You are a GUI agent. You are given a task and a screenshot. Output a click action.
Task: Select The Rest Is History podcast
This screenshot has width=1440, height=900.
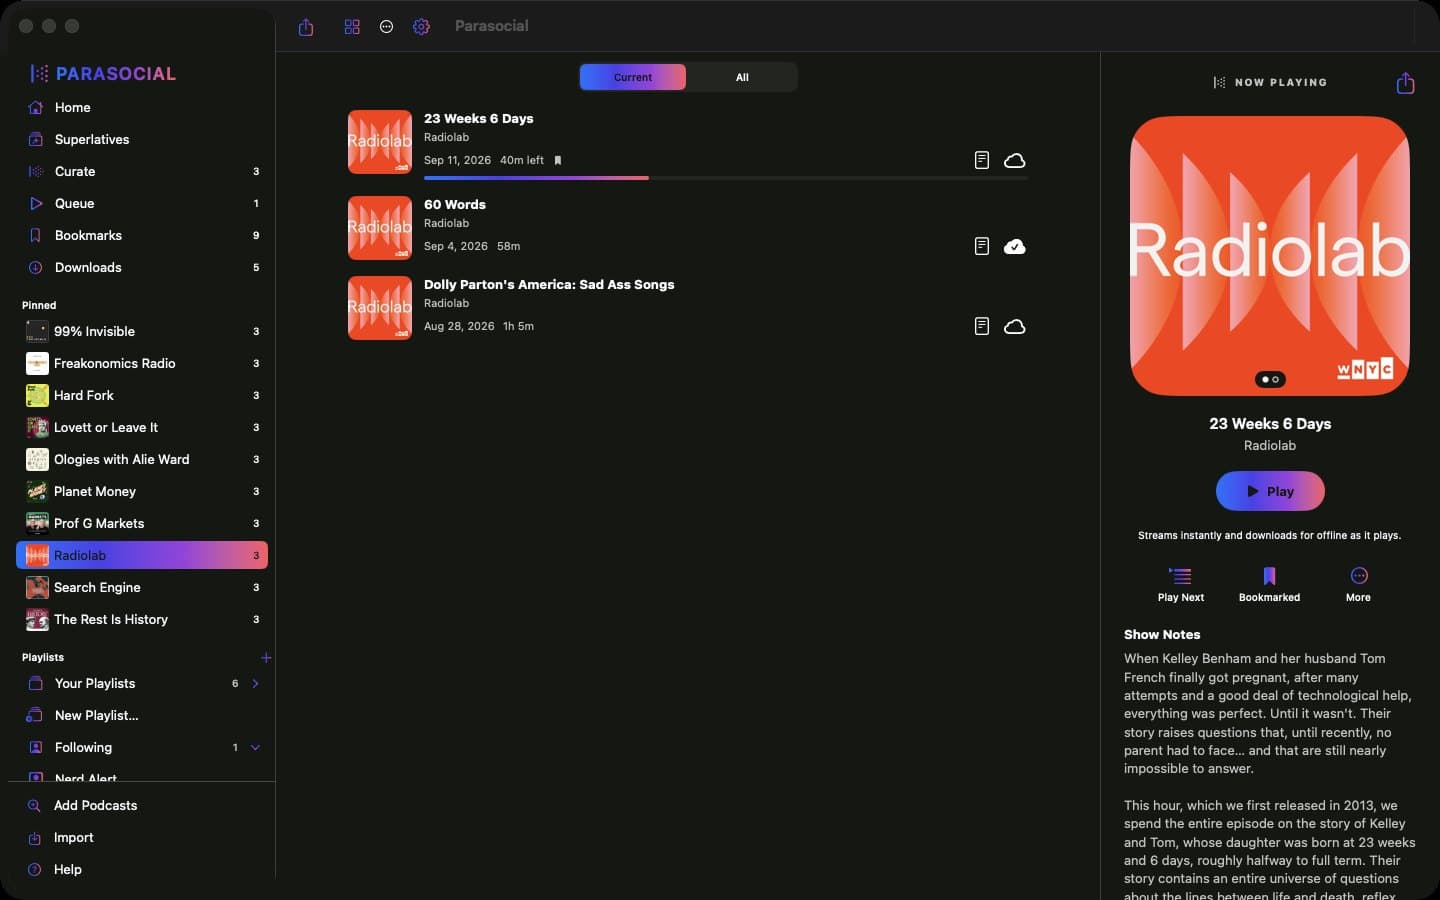pos(142,619)
